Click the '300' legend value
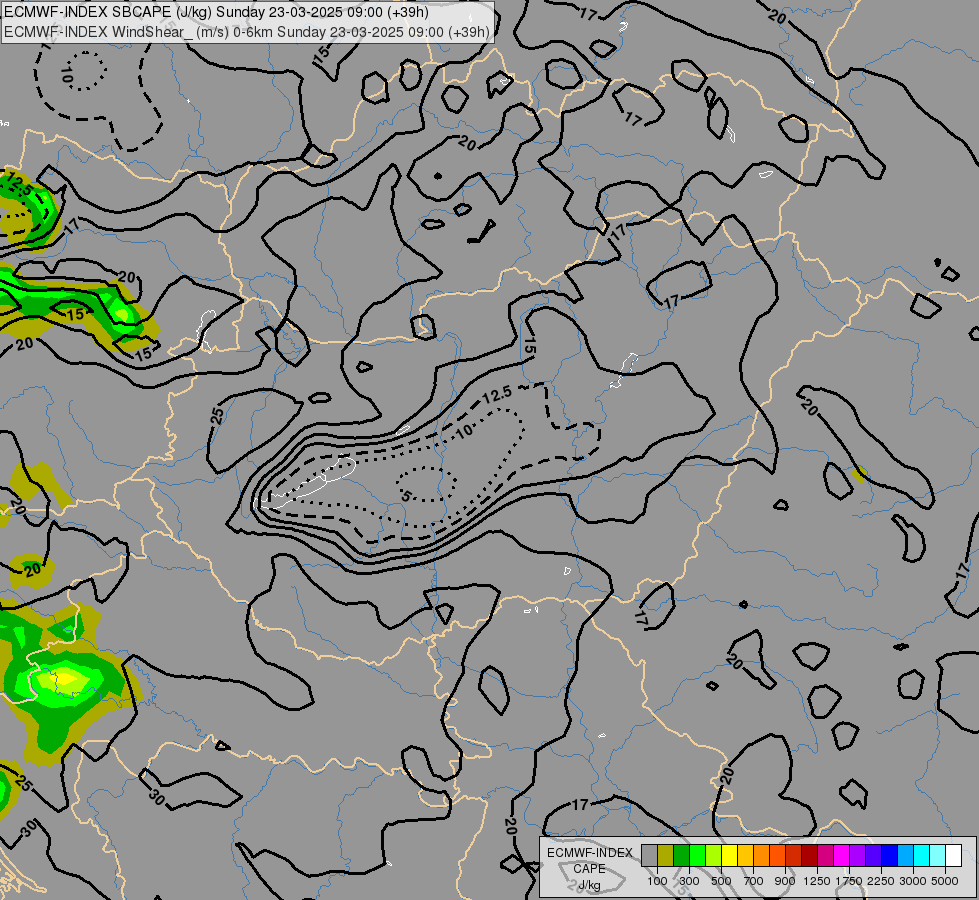 [x=689, y=881]
